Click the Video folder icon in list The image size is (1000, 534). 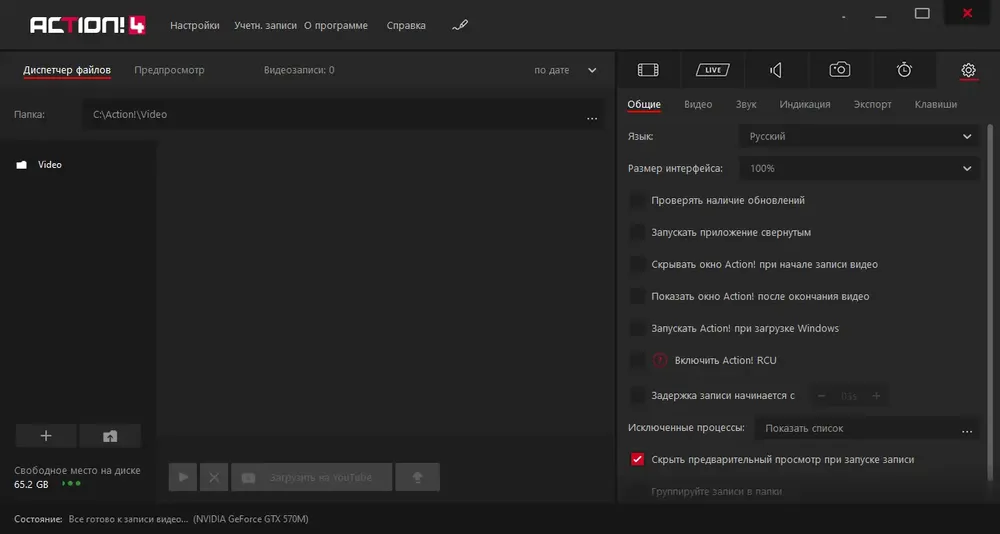(x=22, y=165)
